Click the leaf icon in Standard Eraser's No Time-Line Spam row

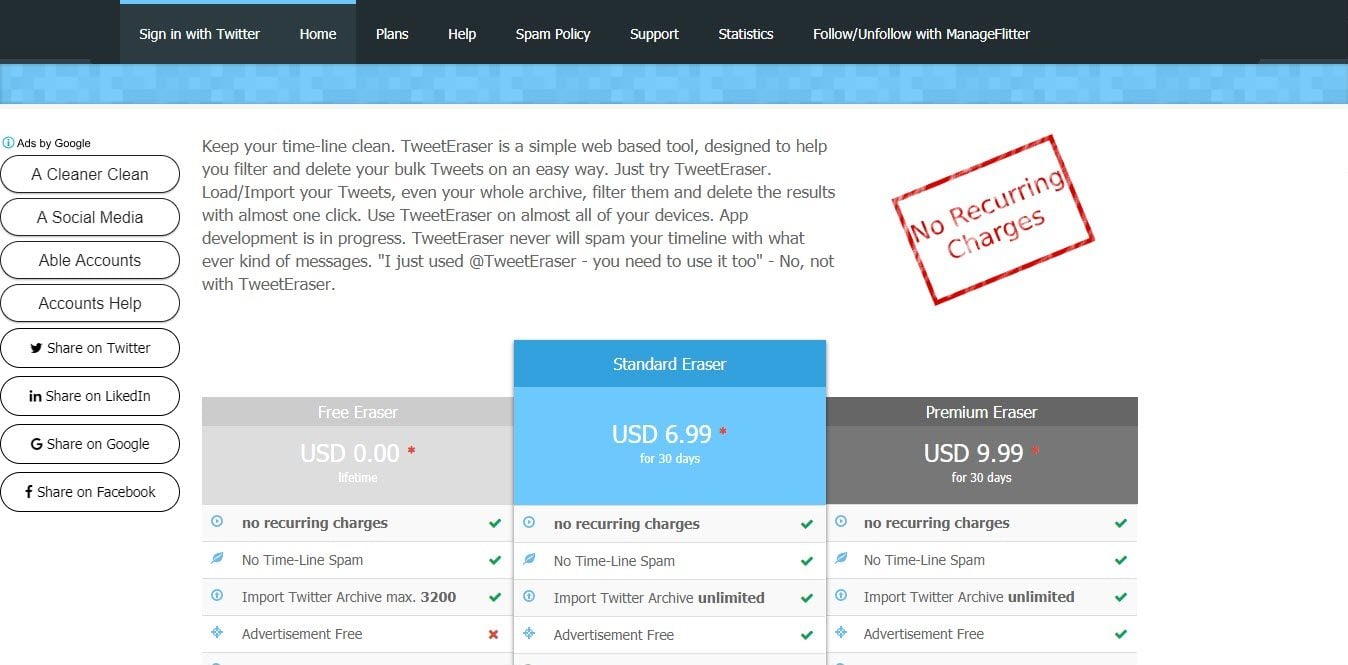[529, 560]
